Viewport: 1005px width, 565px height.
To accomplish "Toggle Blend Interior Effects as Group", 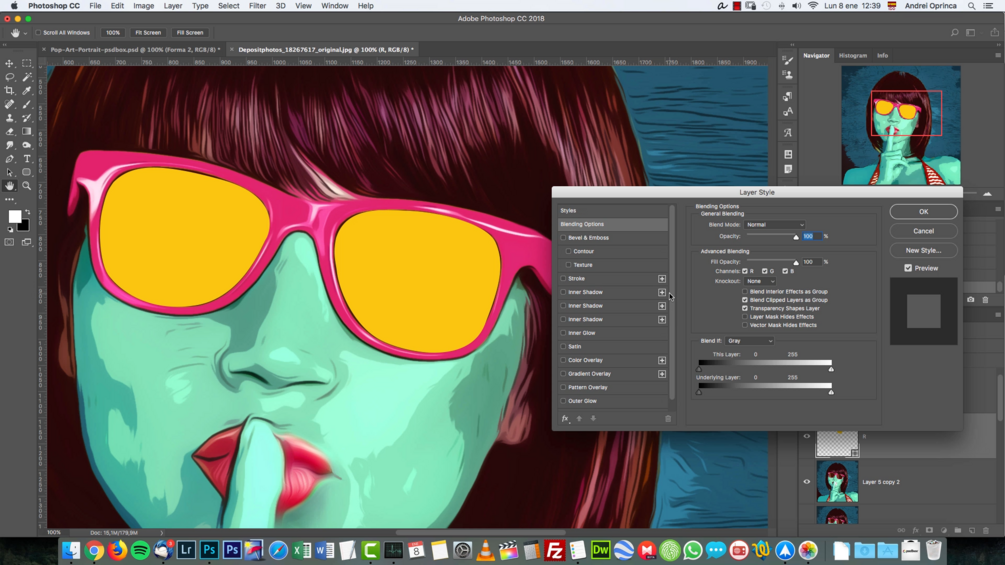I will pos(745,292).
